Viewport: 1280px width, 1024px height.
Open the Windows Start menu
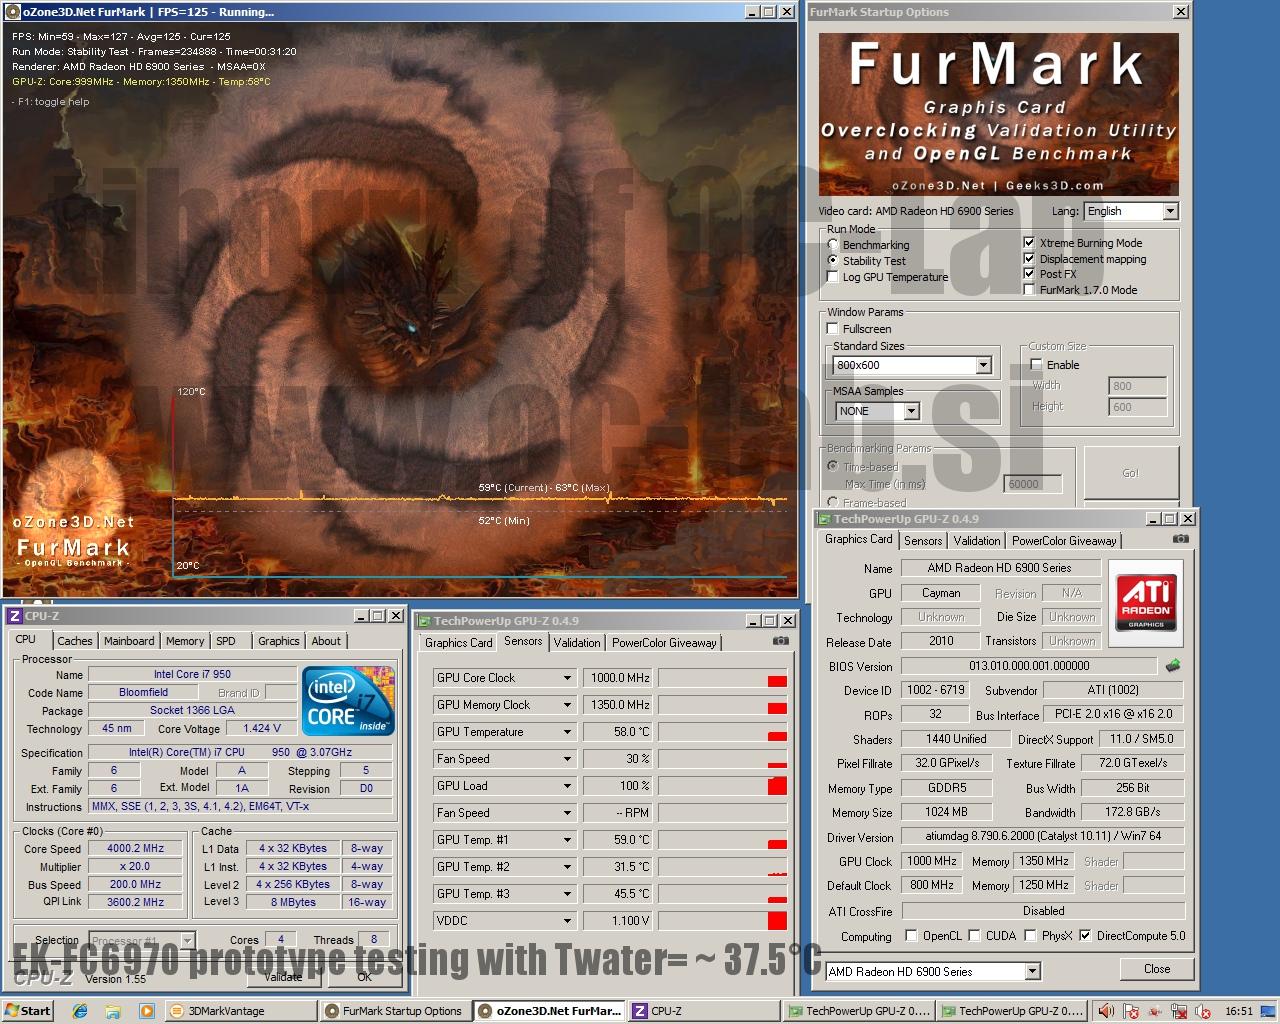tap(27, 1011)
